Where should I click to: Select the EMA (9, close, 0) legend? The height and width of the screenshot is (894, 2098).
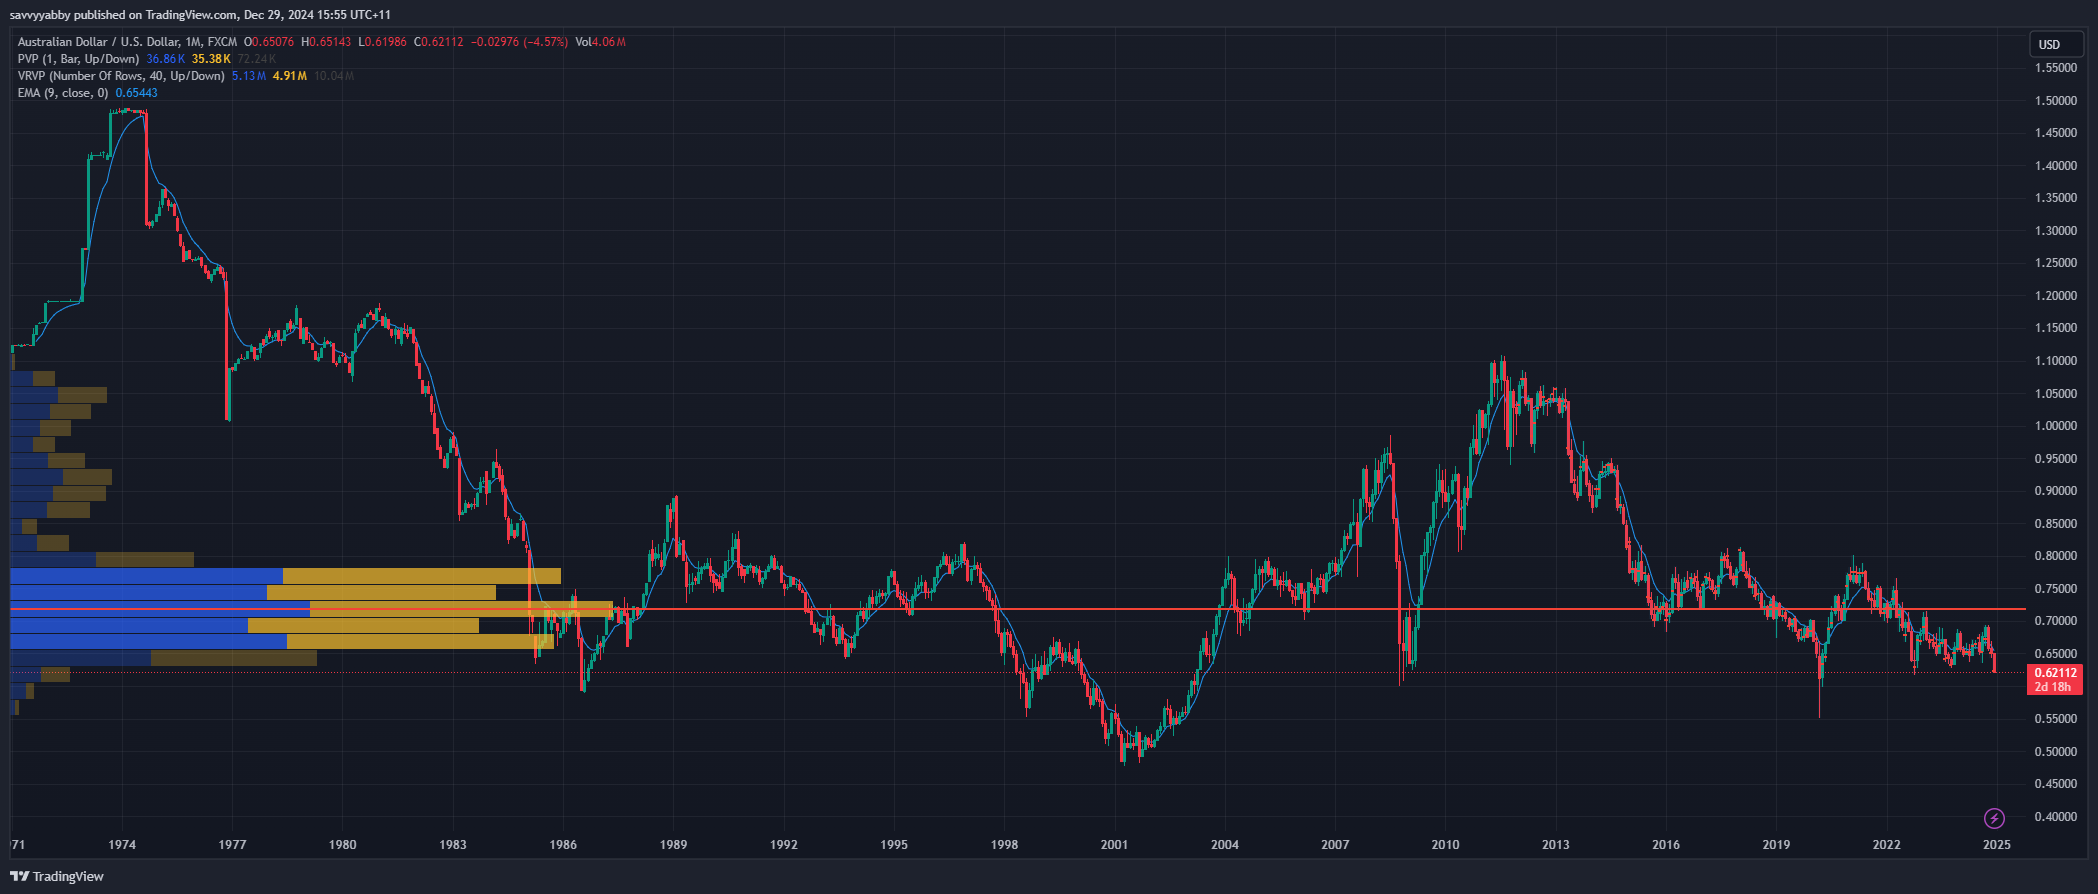click(x=62, y=93)
